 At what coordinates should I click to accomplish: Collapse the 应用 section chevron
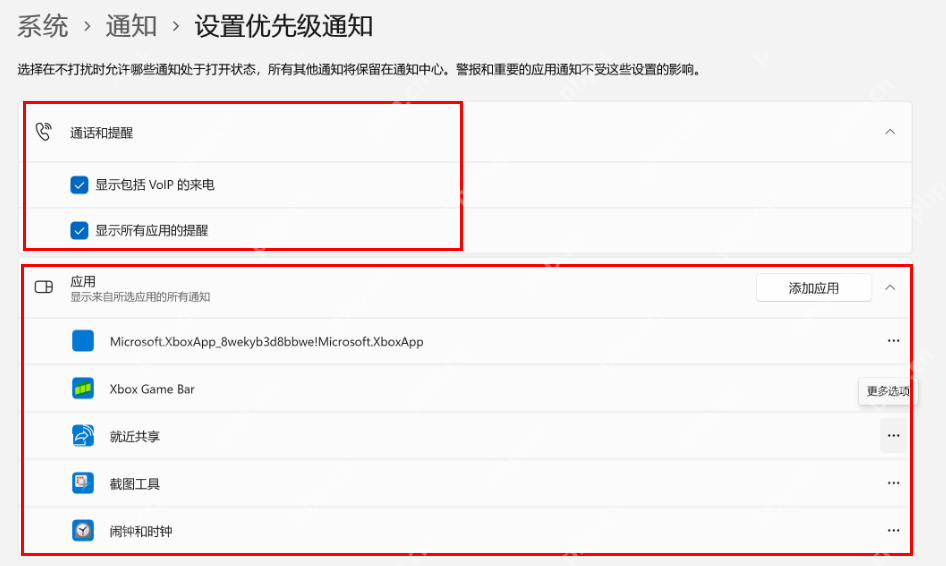click(890, 288)
